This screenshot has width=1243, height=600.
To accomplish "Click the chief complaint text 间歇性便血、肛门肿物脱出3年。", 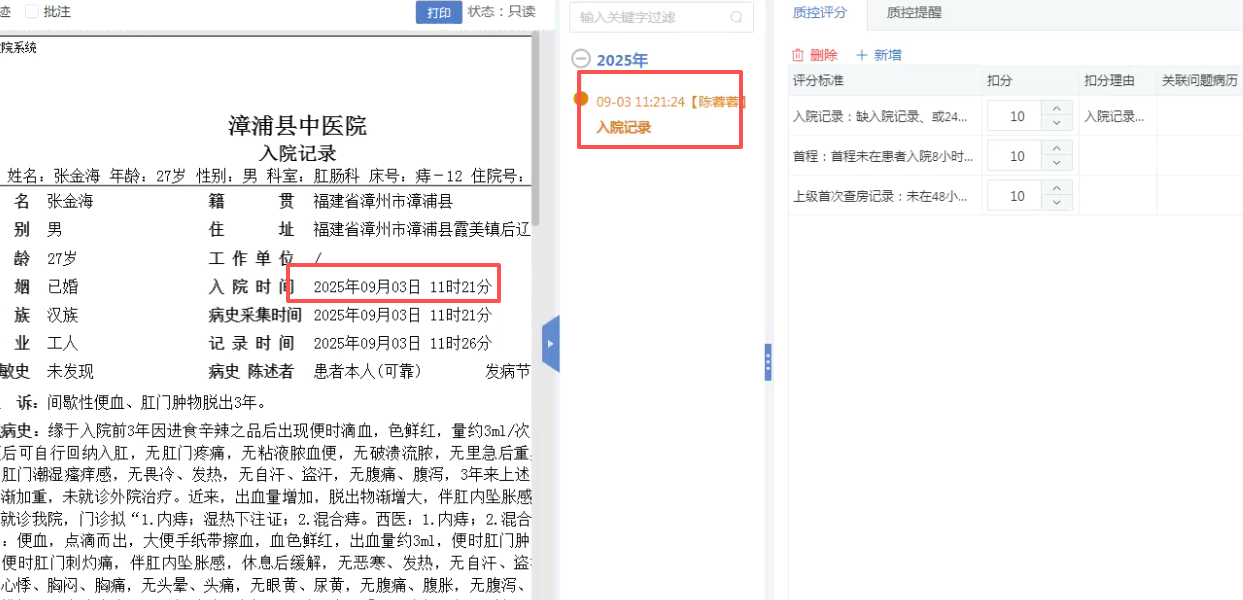I will pyautogui.click(x=157, y=403).
